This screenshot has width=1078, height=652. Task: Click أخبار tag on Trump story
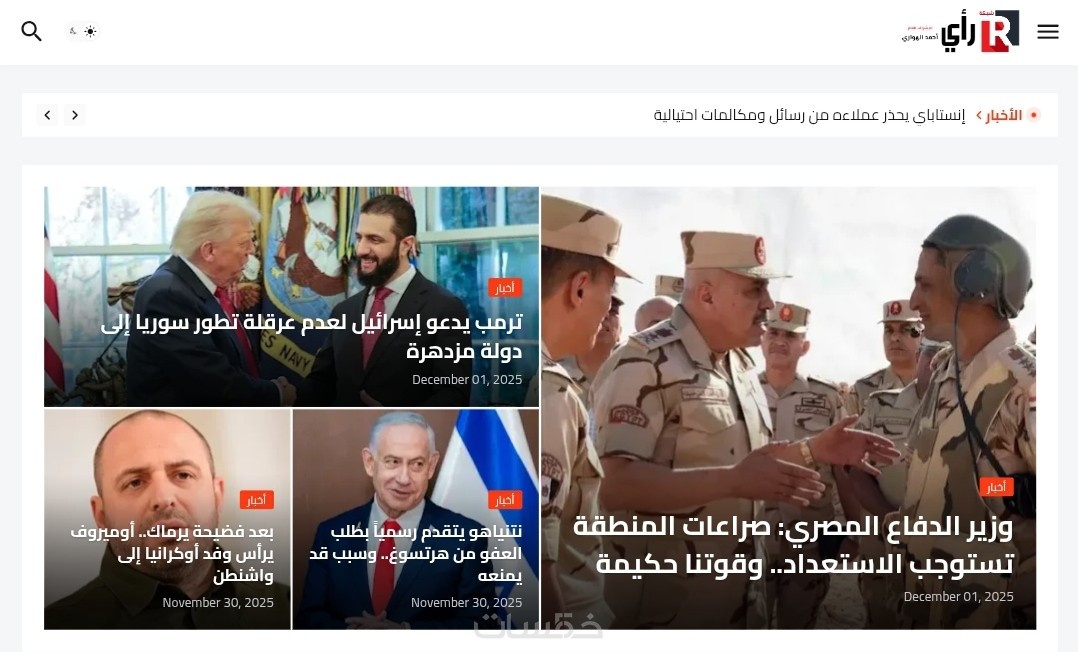[505, 287]
